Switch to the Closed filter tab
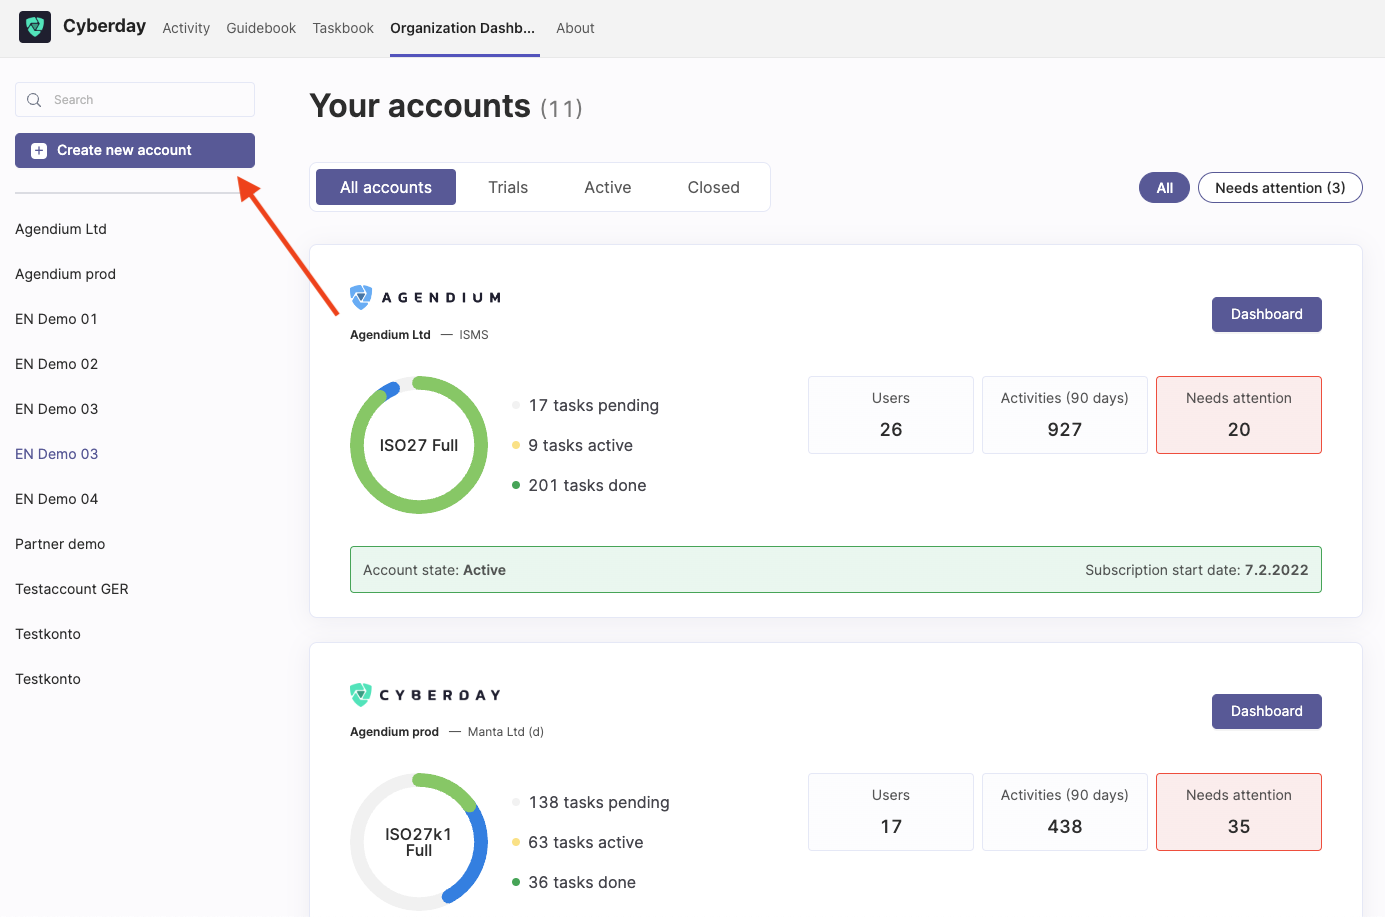This screenshot has width=1385, height=917. [x=714, y=187]
